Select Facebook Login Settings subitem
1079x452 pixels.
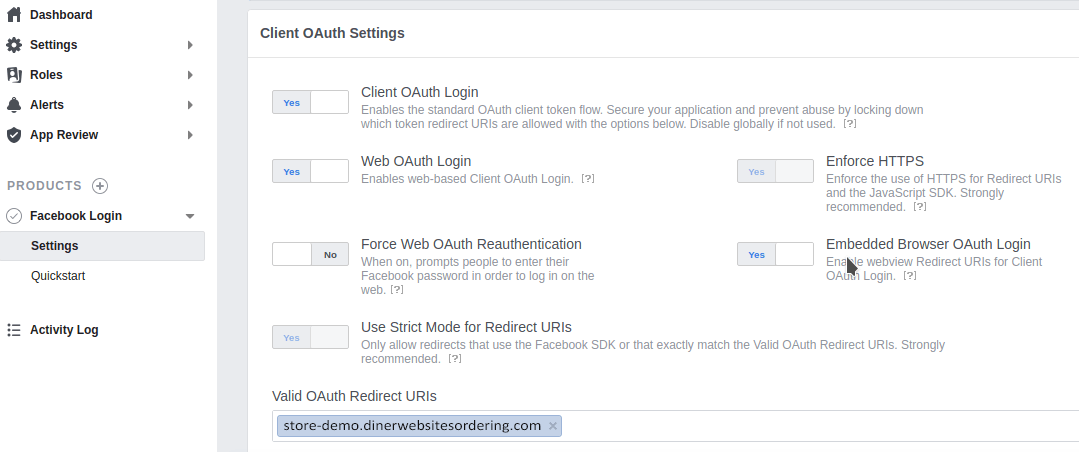pyautogui.click(x=103, y=246)
